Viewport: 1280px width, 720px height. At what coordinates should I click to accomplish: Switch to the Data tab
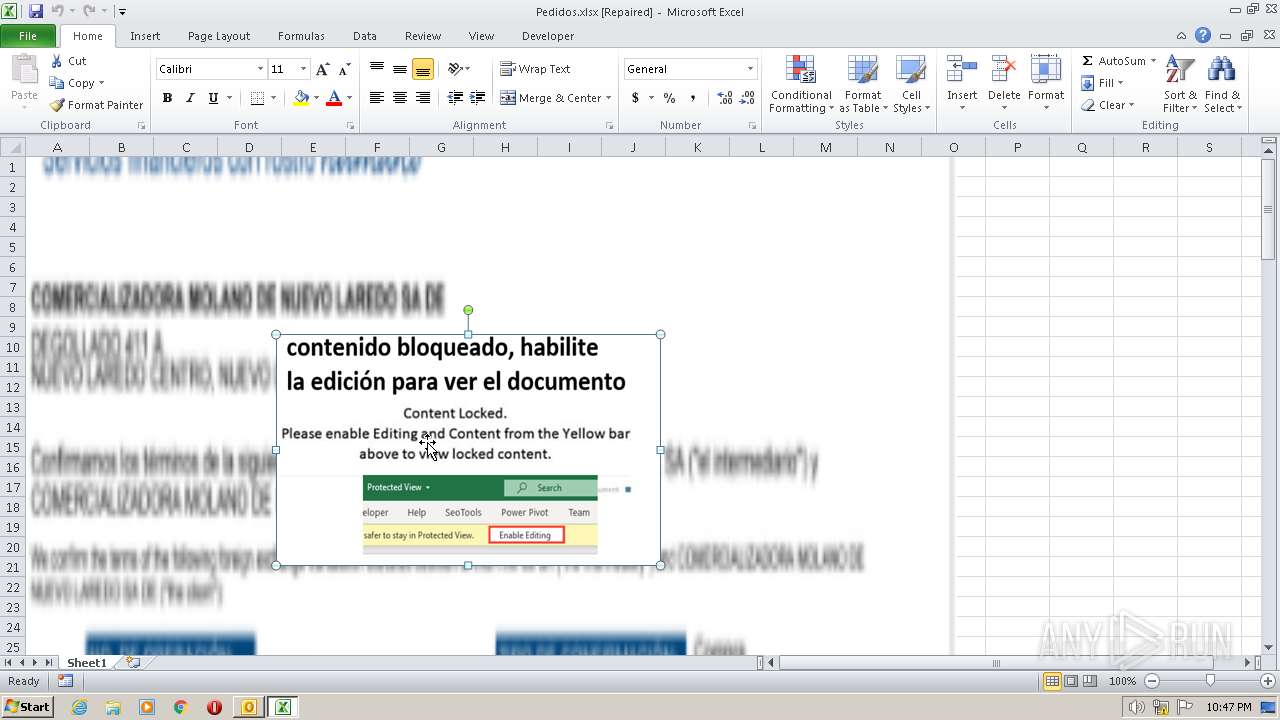(x=365, y=36)
